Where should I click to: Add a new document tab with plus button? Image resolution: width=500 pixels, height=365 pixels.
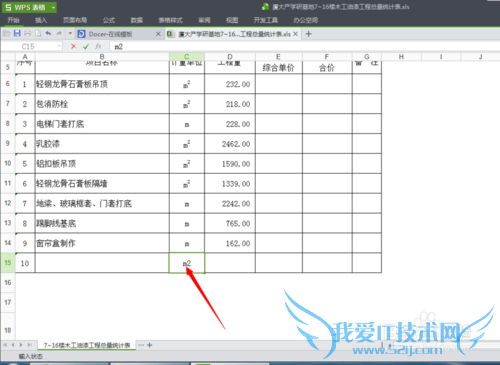tap(309, 34)
